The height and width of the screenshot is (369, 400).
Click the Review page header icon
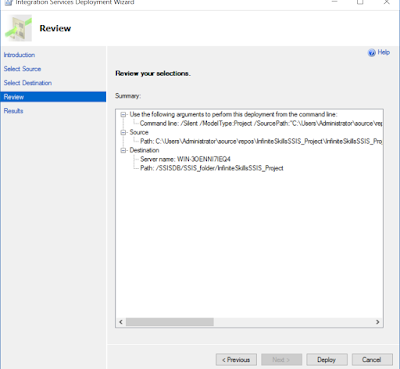(x=19, y=28)
